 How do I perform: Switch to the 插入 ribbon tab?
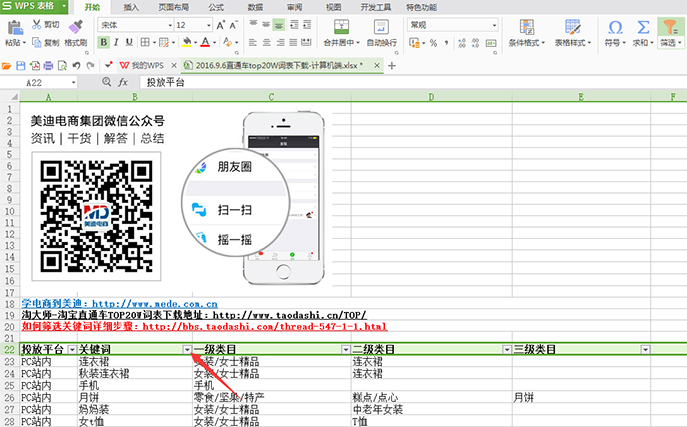(x=131, y=7)
